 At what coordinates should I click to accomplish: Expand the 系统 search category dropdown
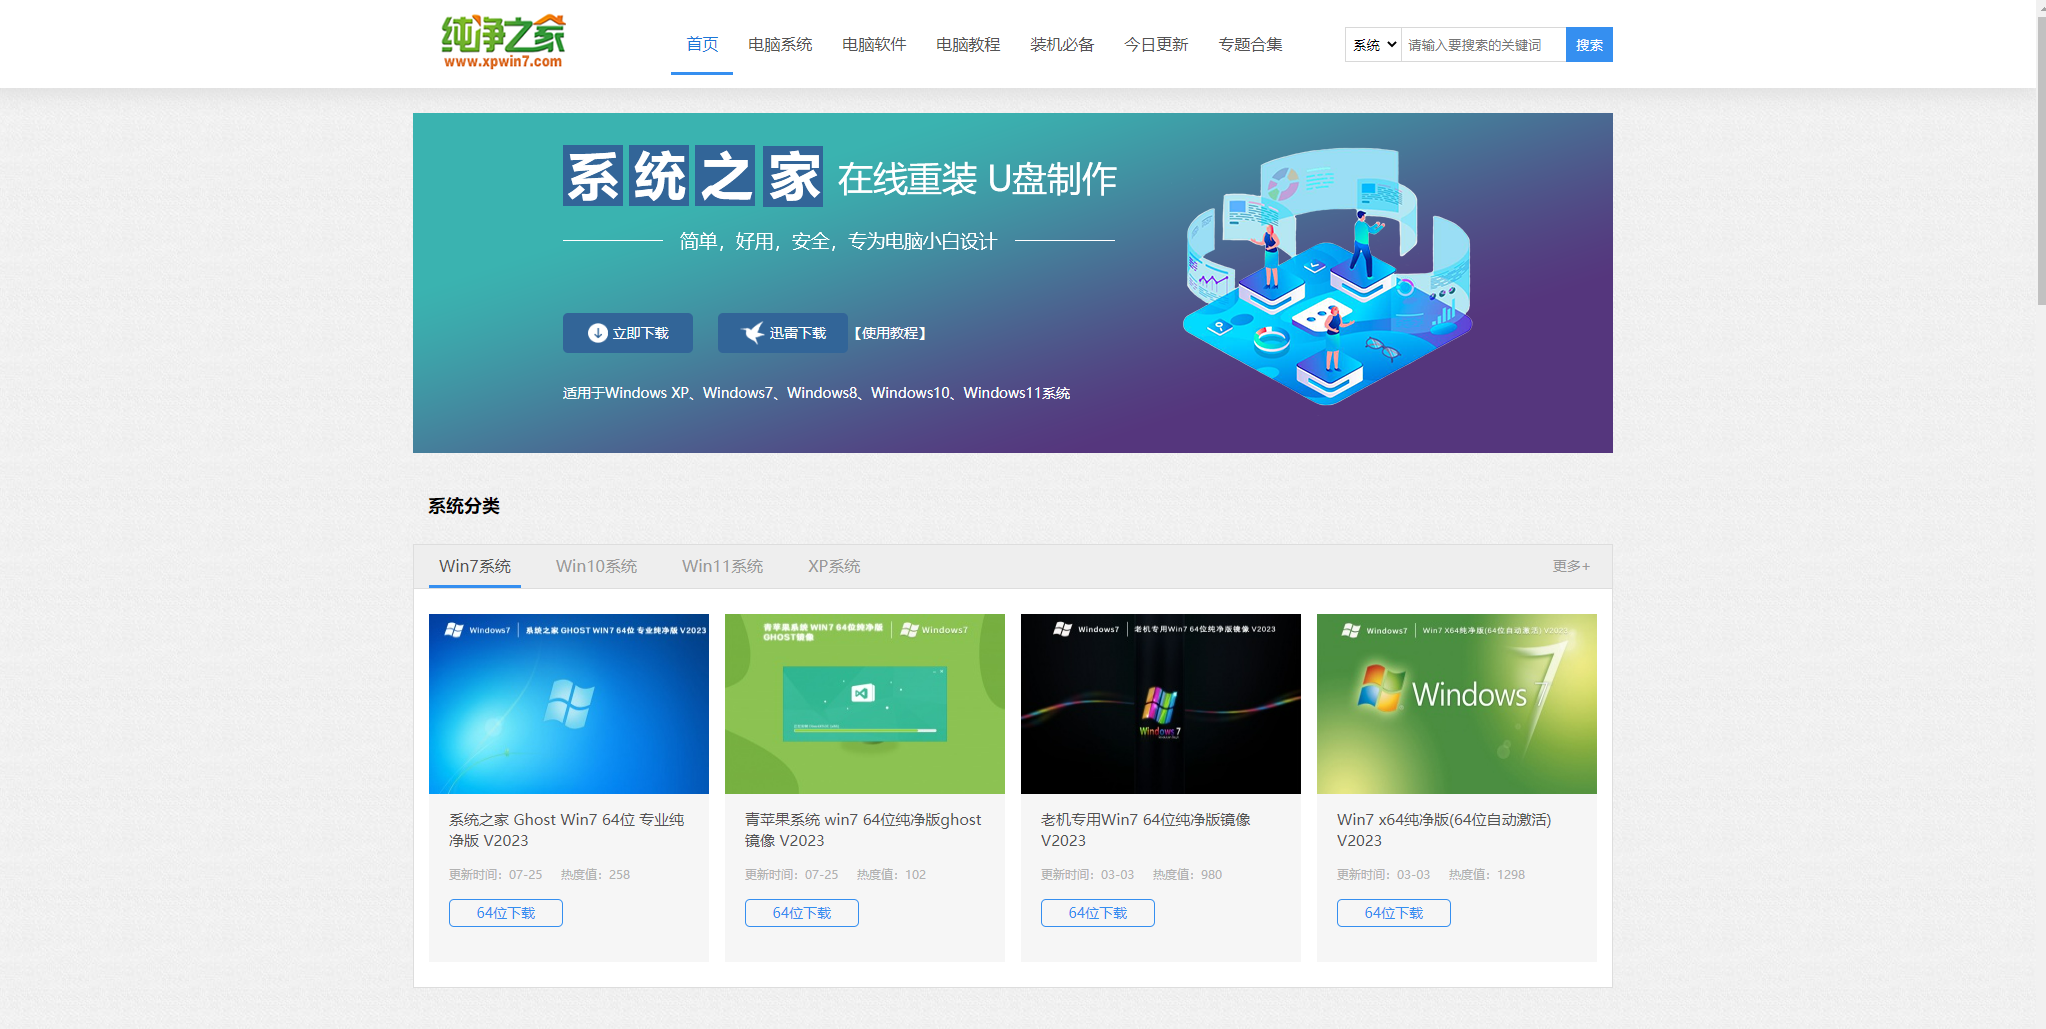point(1374,45)
